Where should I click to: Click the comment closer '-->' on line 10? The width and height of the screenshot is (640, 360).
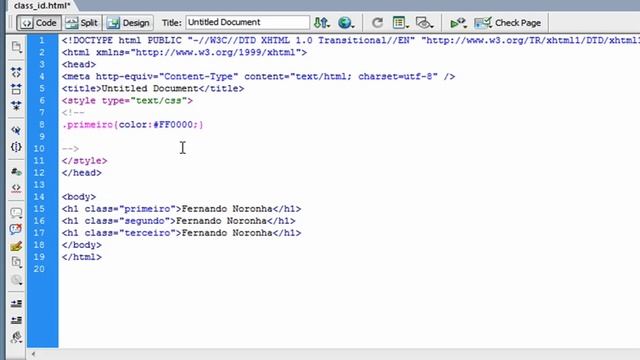(x=70, y=149)
